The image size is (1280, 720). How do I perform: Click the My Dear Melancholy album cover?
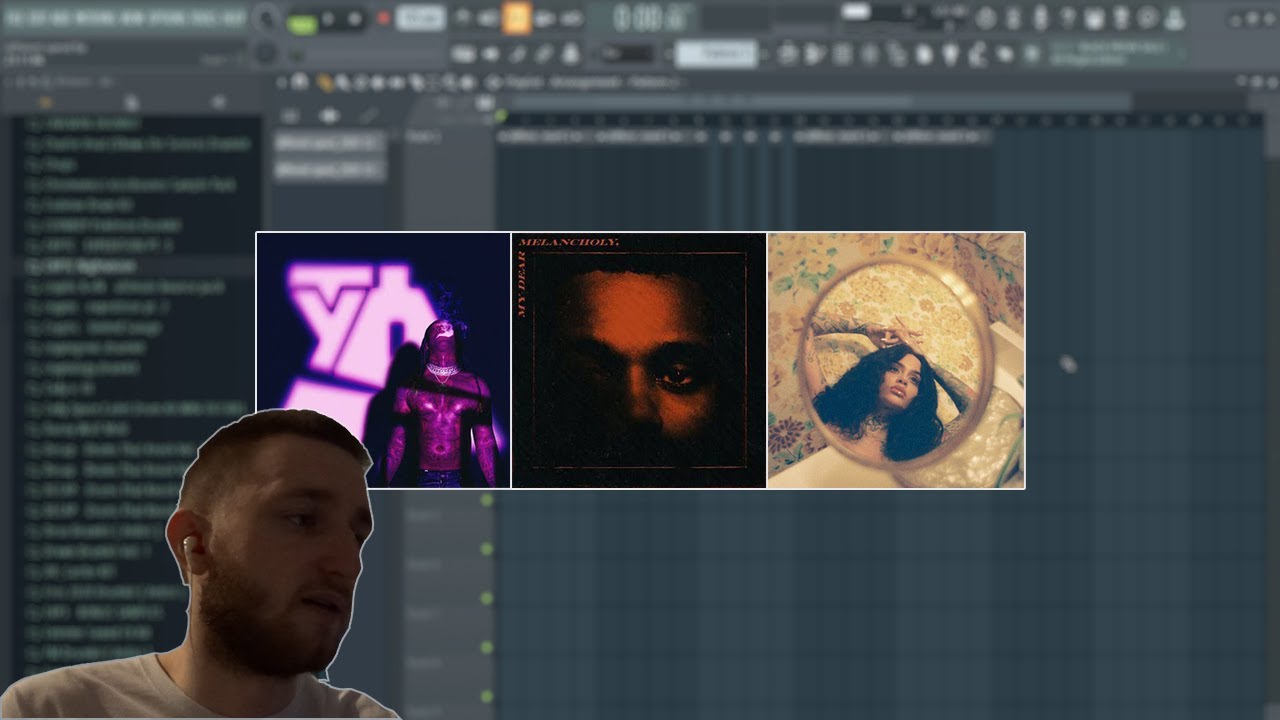pyautogui.click(x=639, y=360)
